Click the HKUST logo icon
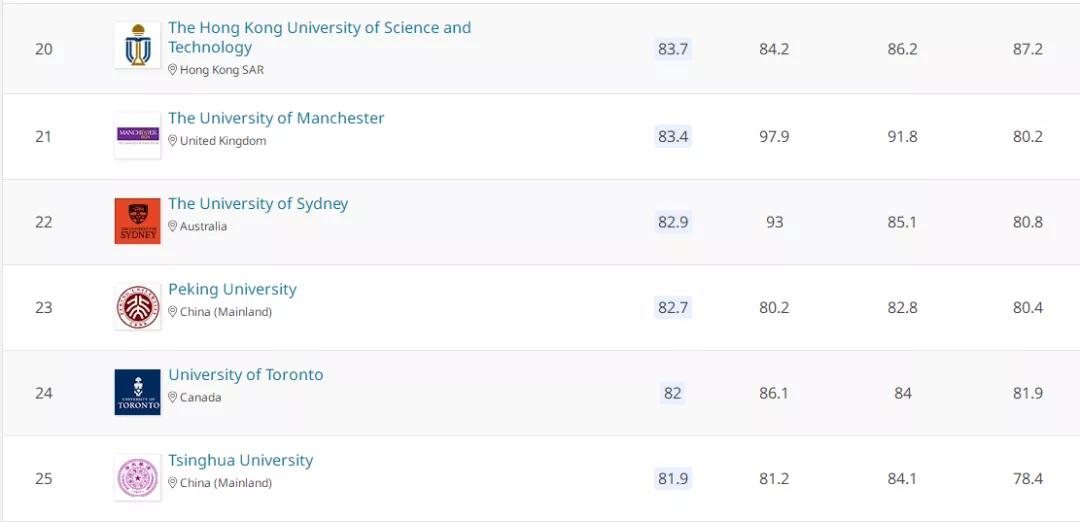The height and width of the screenshot is (522, 1080). (x=137, y=46)
